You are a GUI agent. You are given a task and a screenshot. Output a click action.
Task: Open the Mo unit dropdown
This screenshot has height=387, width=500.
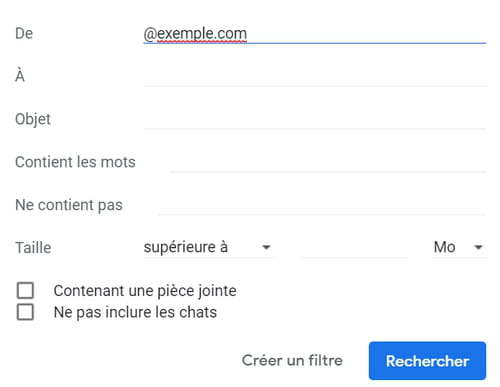click(459, 247)
